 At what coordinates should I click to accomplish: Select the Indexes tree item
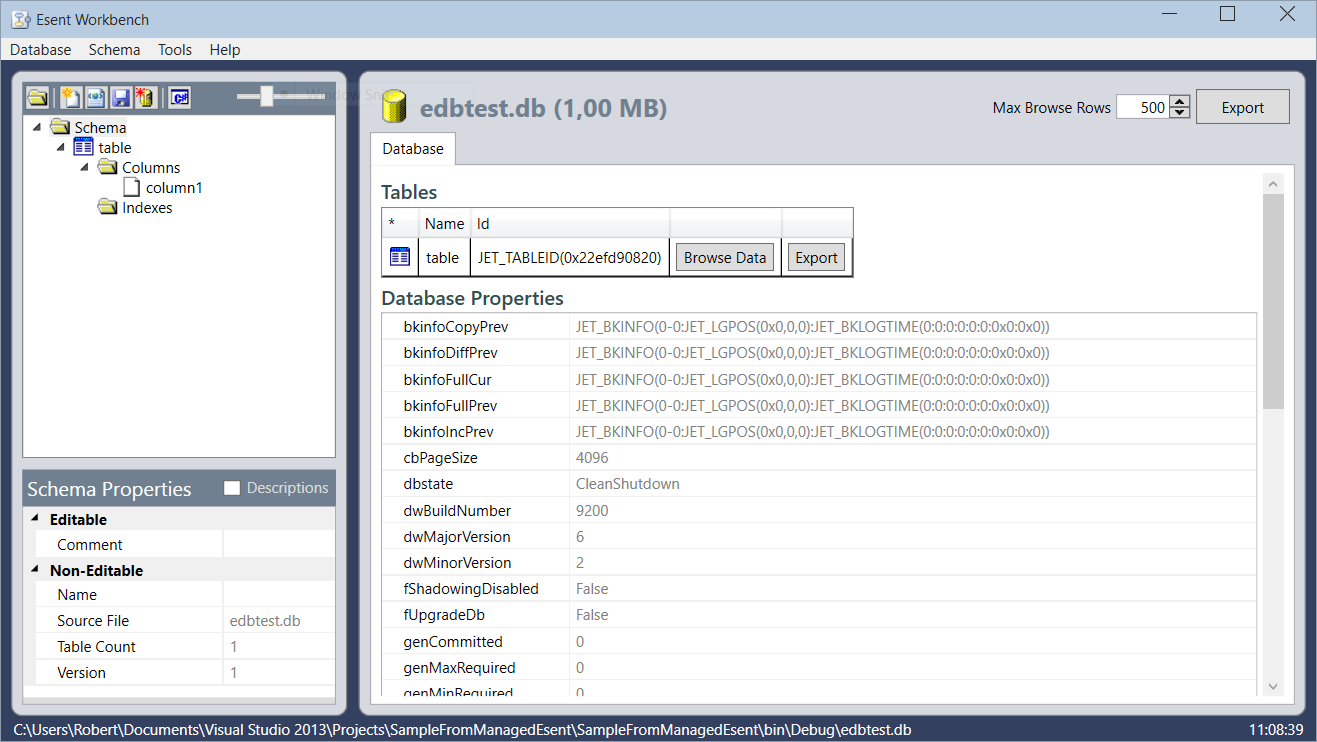(147, 207)
